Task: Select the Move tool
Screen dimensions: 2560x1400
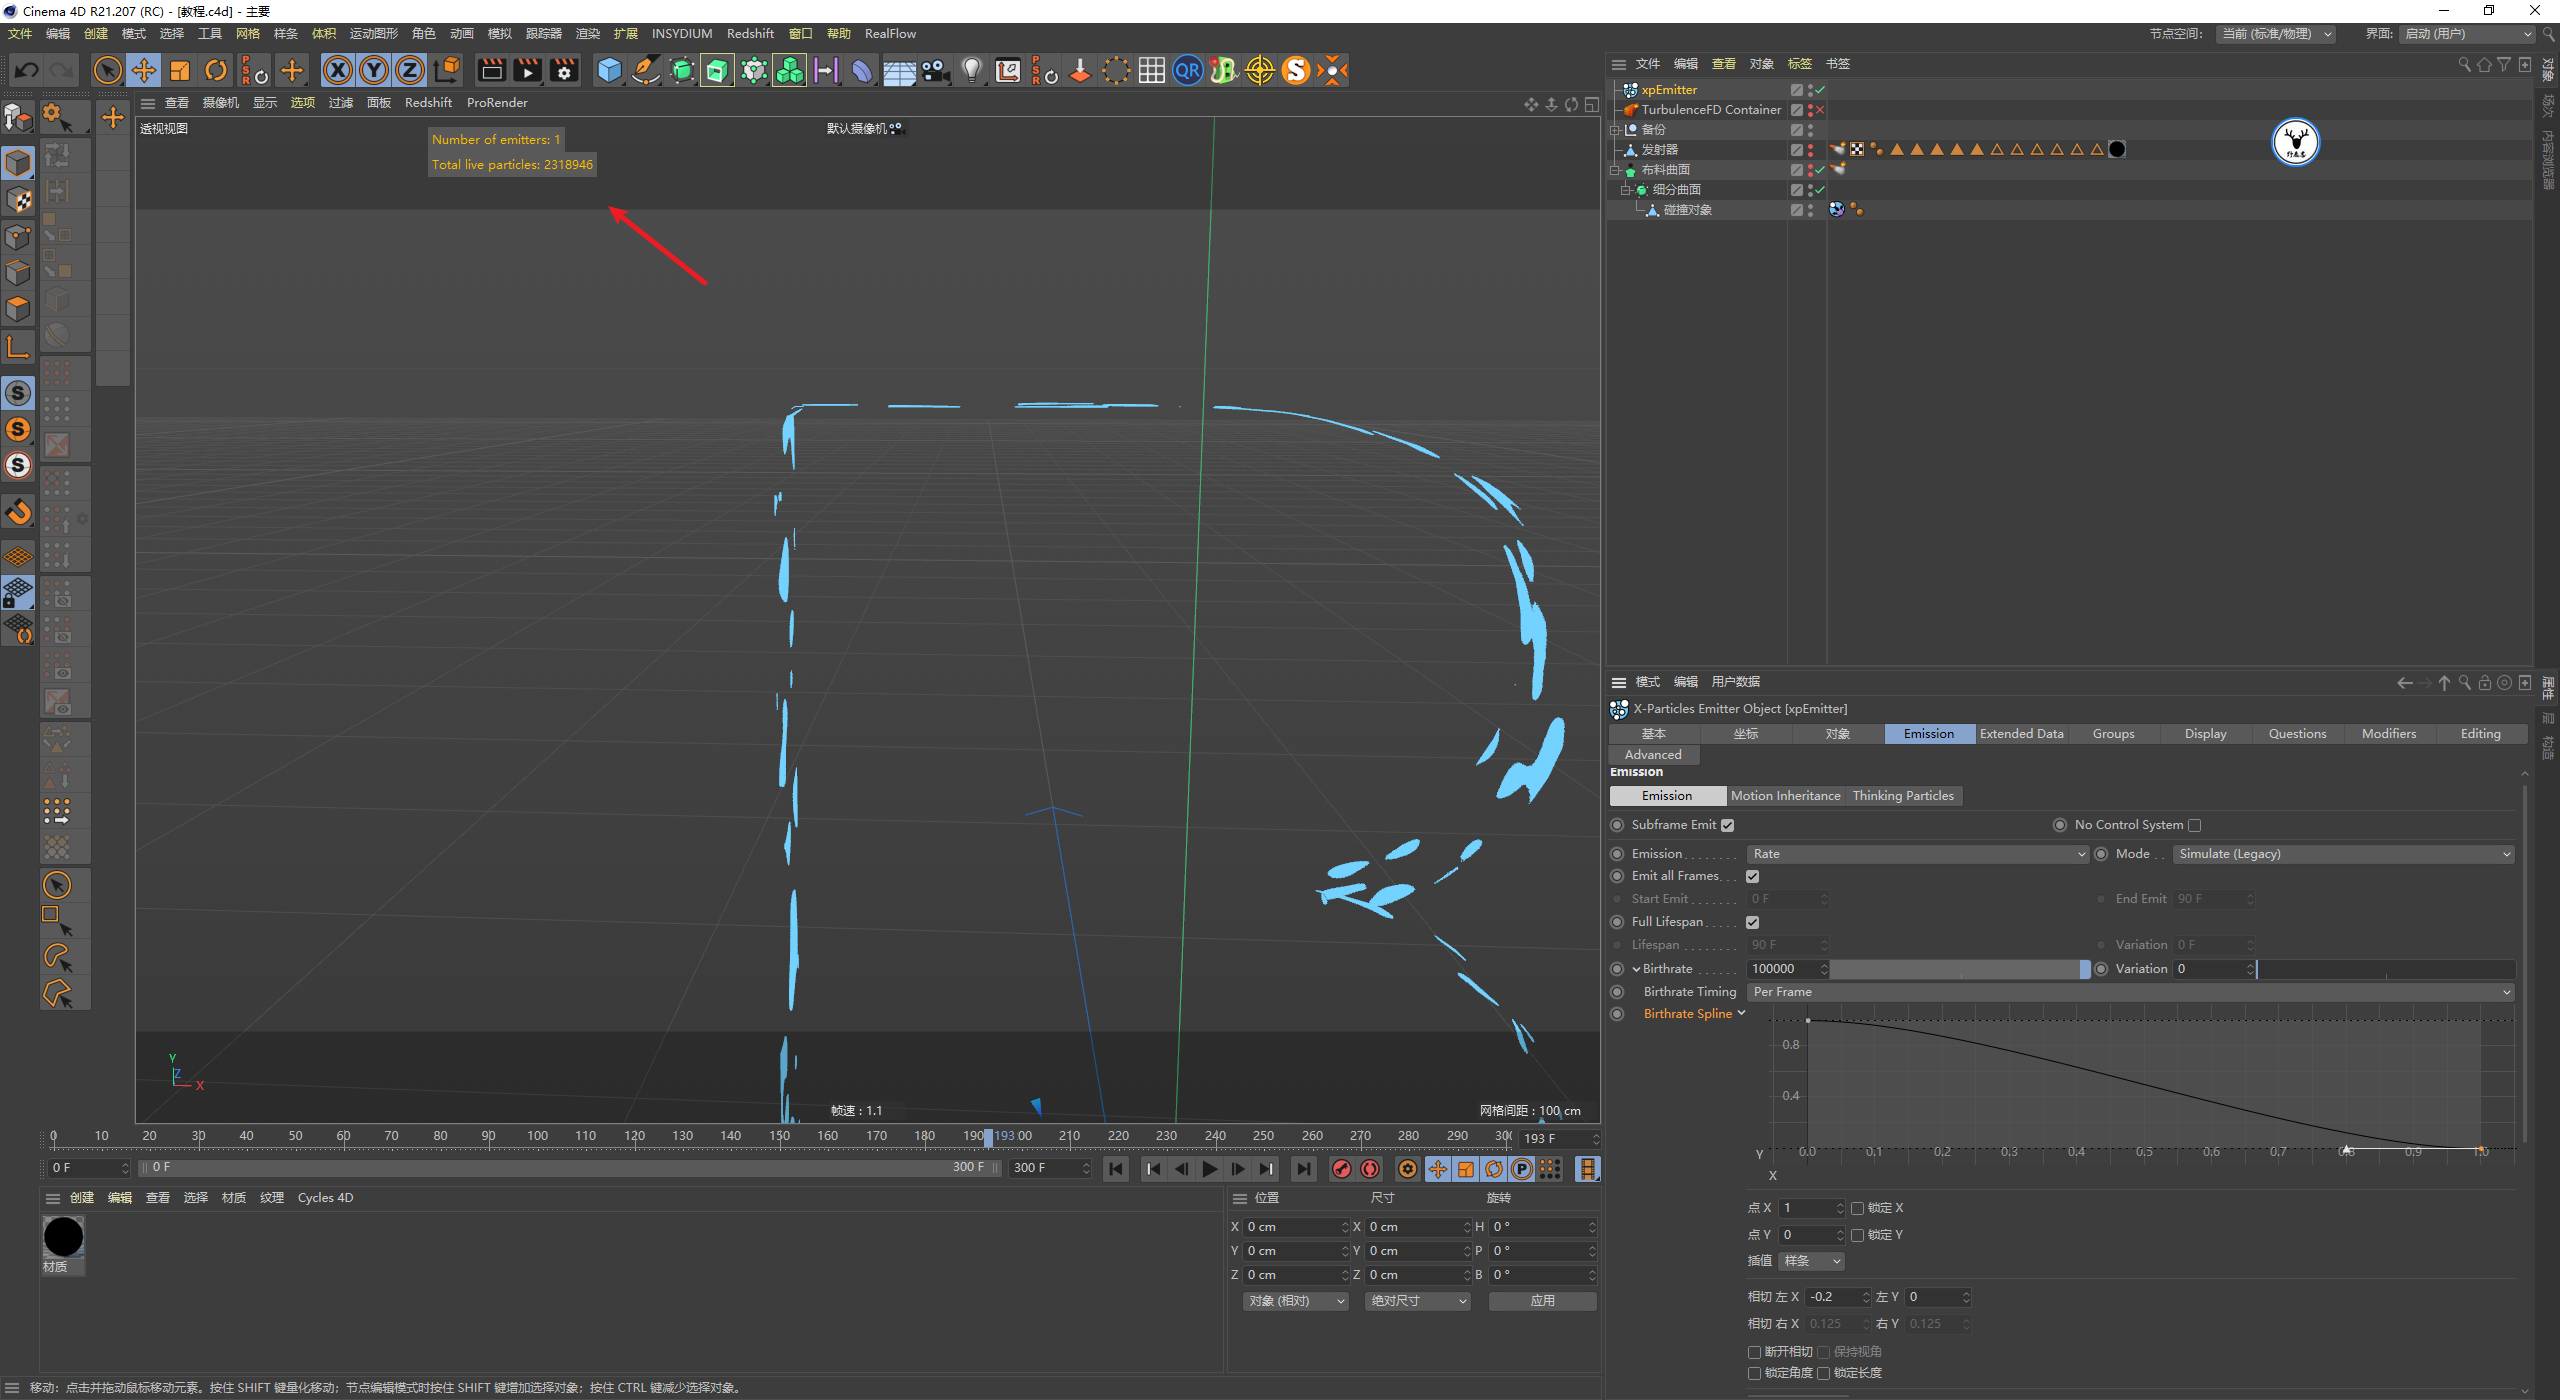Action: (x=144, y=70)
